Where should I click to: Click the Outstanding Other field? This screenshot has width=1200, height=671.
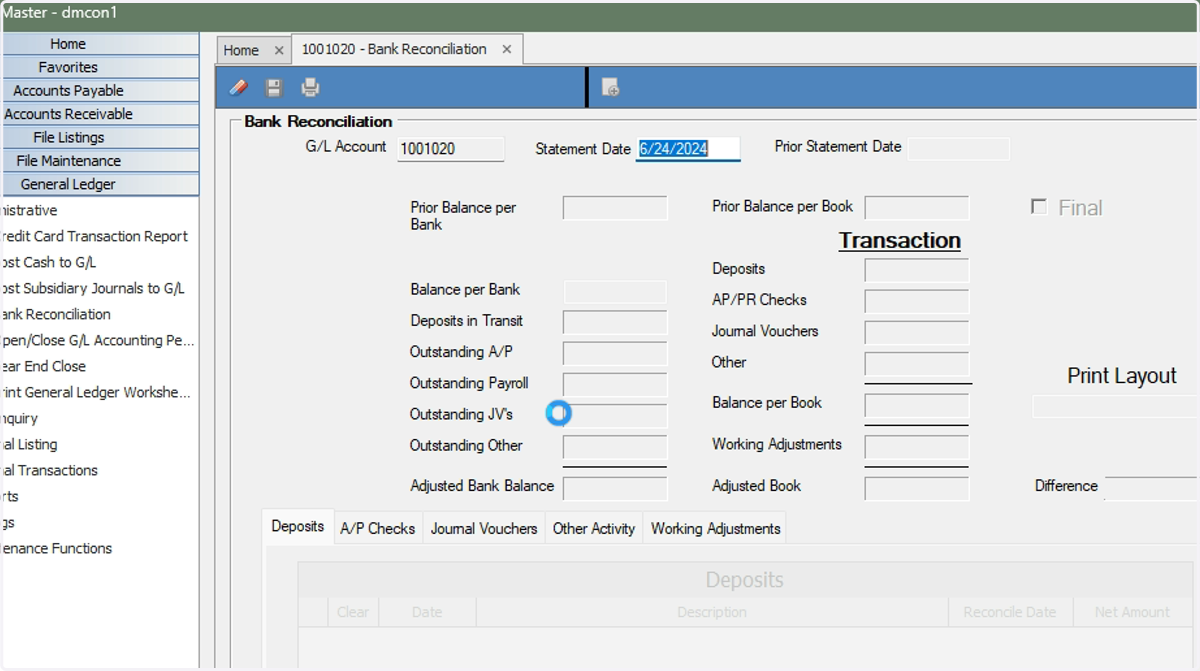click(615, 447)
